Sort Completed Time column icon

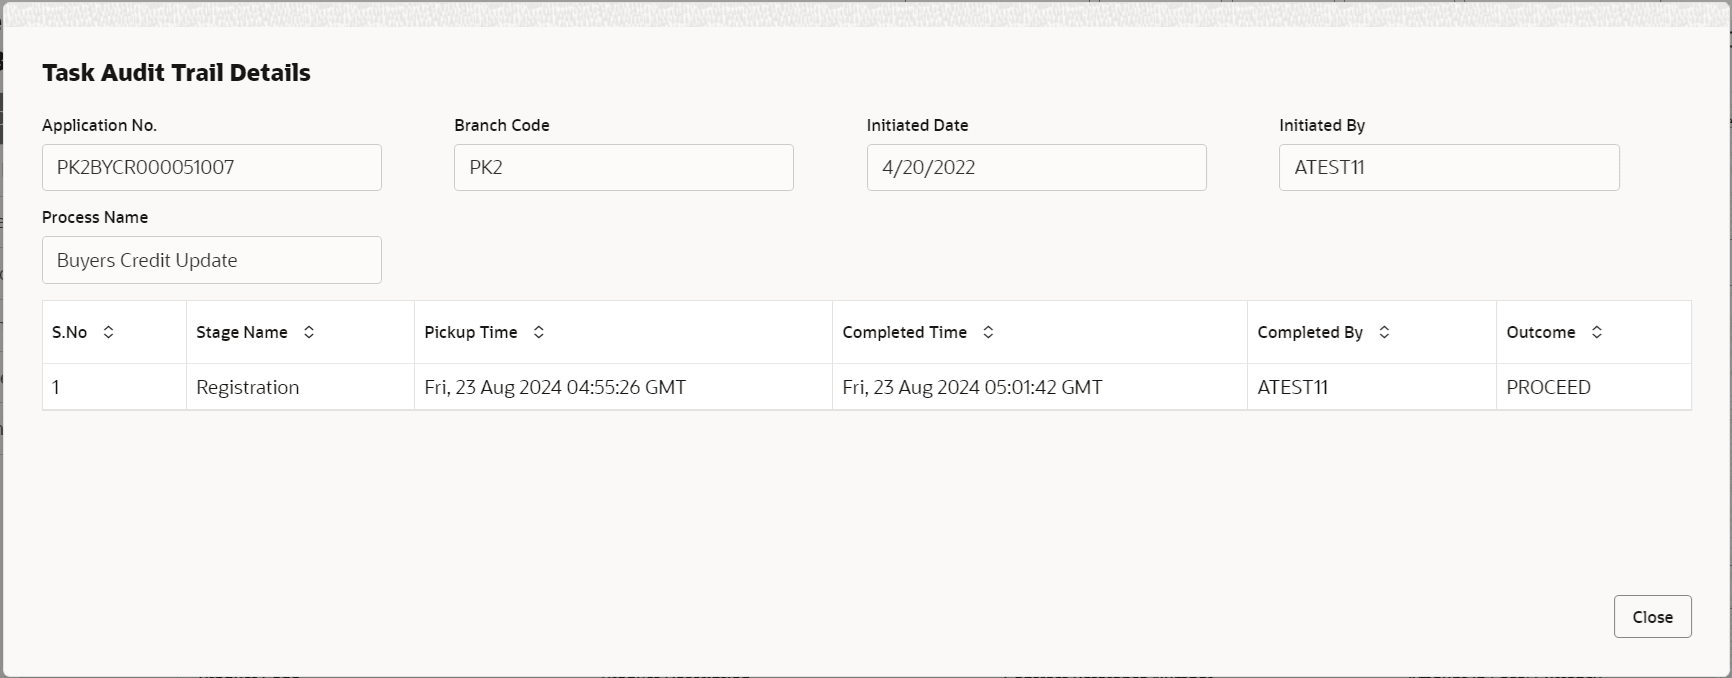(x=988, y=332)
